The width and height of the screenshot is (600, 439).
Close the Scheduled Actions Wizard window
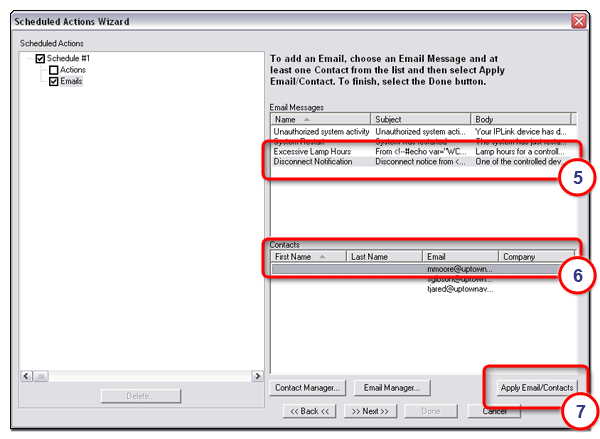tap(578, 21)
